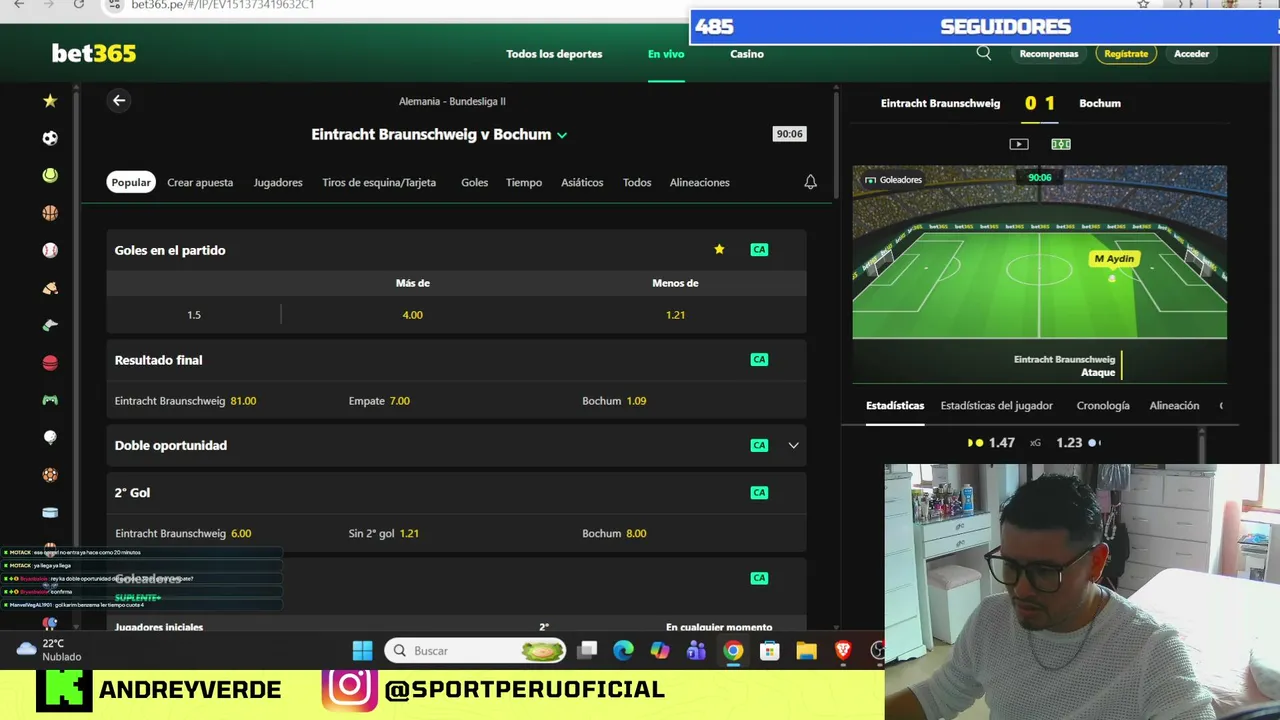
Task: Select the soccer ball sport icon
Action: (50, 138)
